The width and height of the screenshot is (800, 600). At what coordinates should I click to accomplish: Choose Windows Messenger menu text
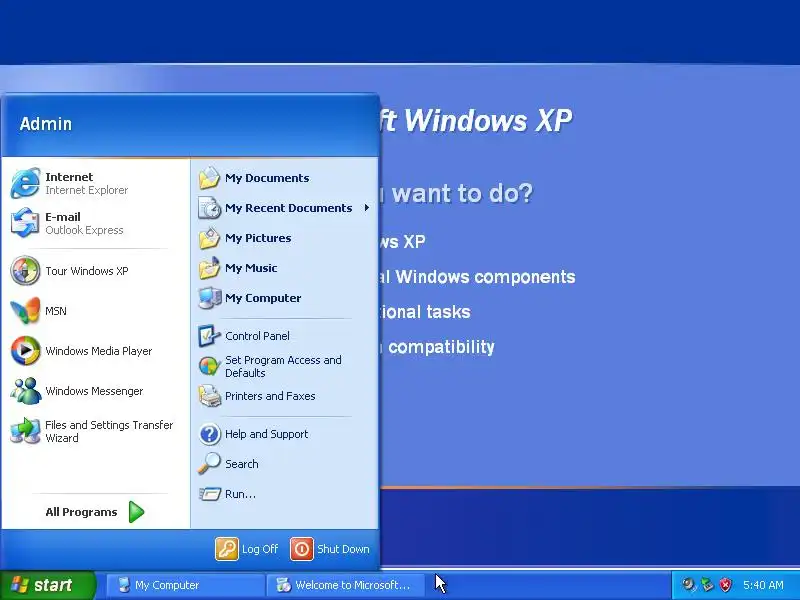click(94, 391)
